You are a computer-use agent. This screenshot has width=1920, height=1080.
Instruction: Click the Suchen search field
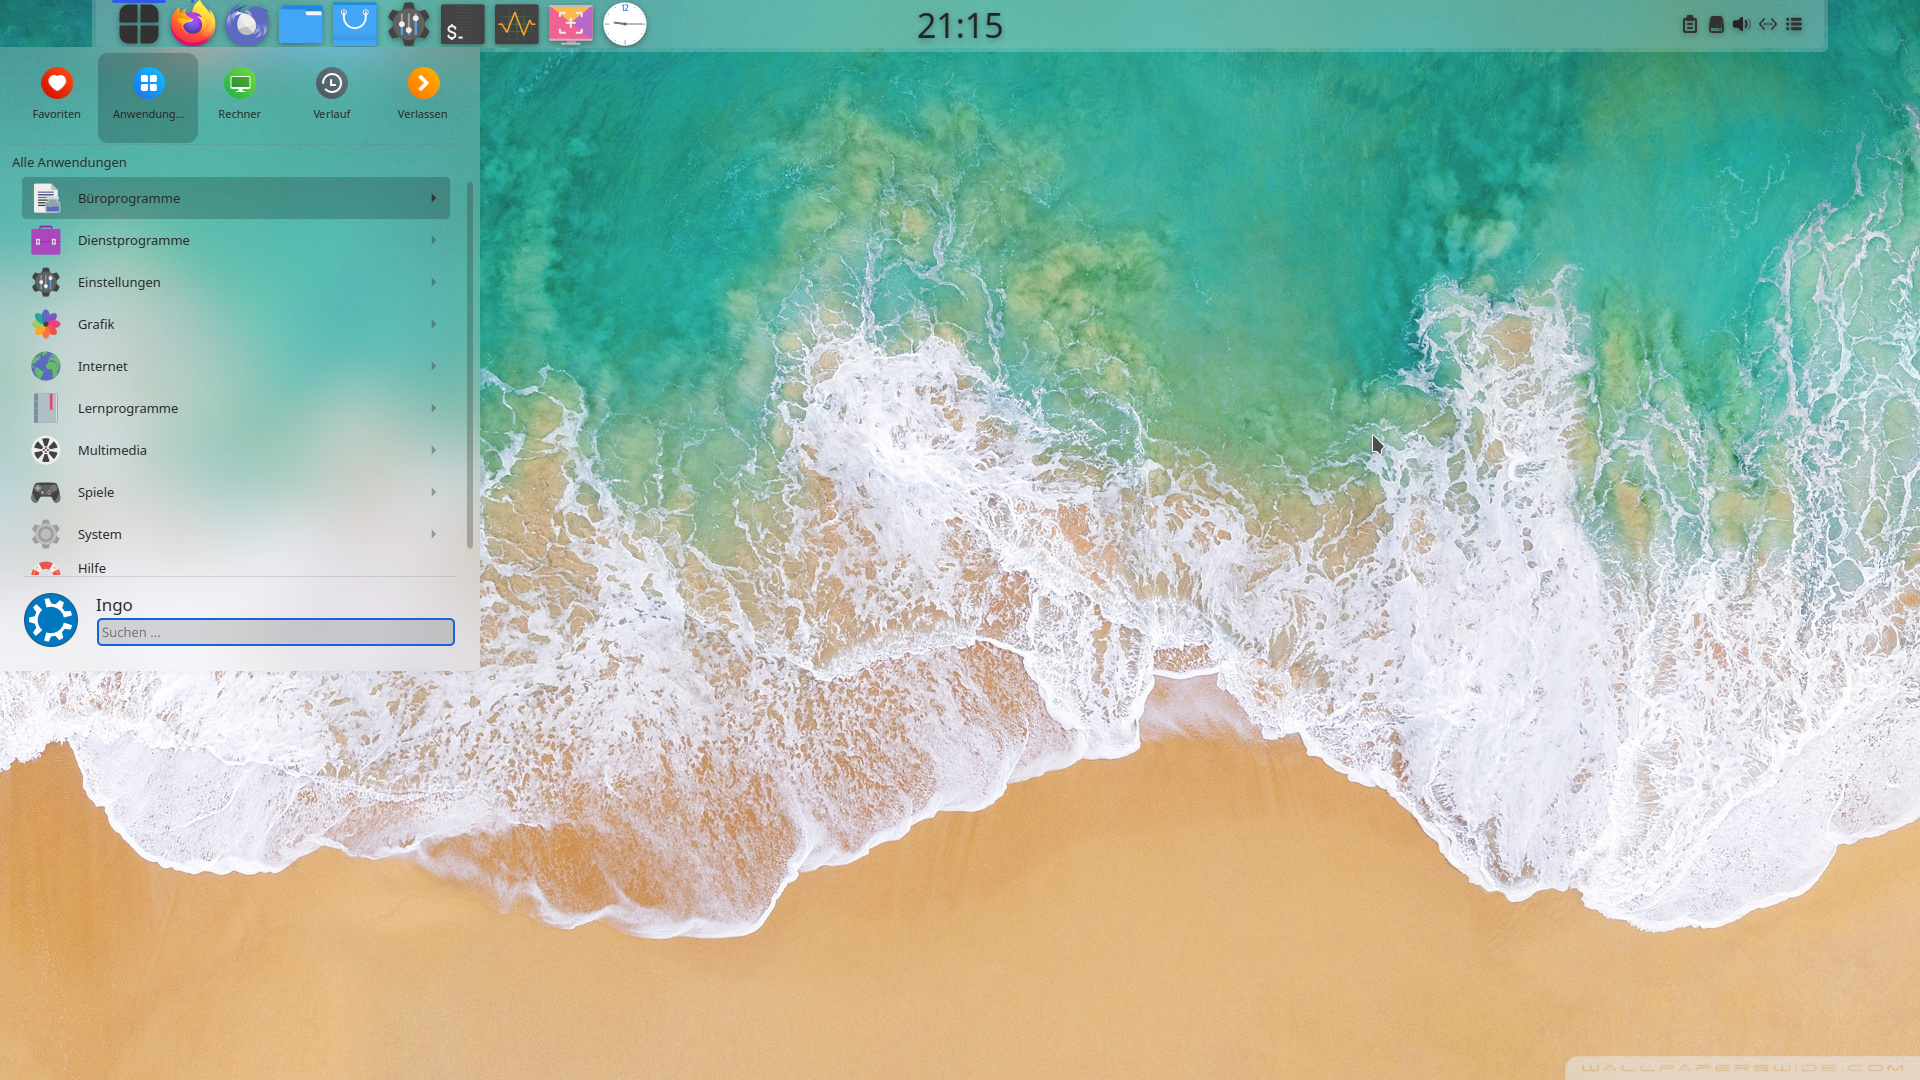[x=275, y=632]
